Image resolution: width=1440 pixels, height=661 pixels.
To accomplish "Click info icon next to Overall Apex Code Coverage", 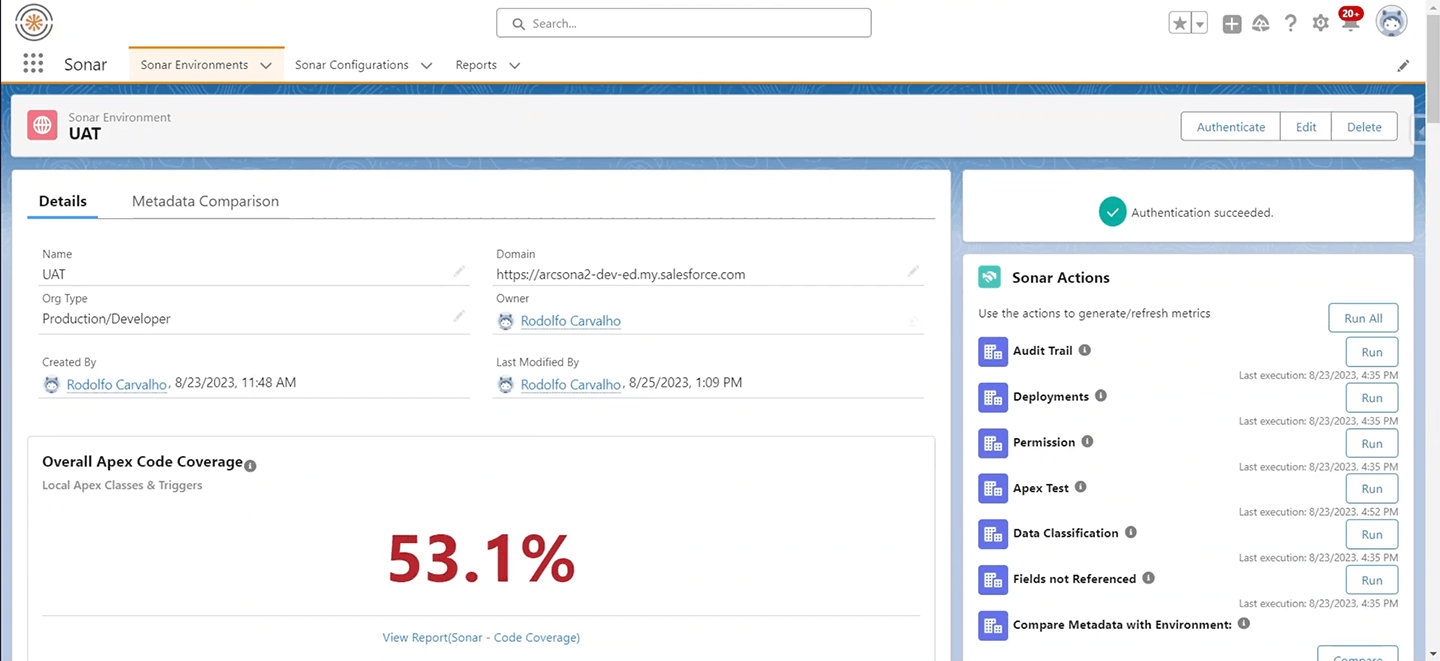I will (x=250, y=466).
